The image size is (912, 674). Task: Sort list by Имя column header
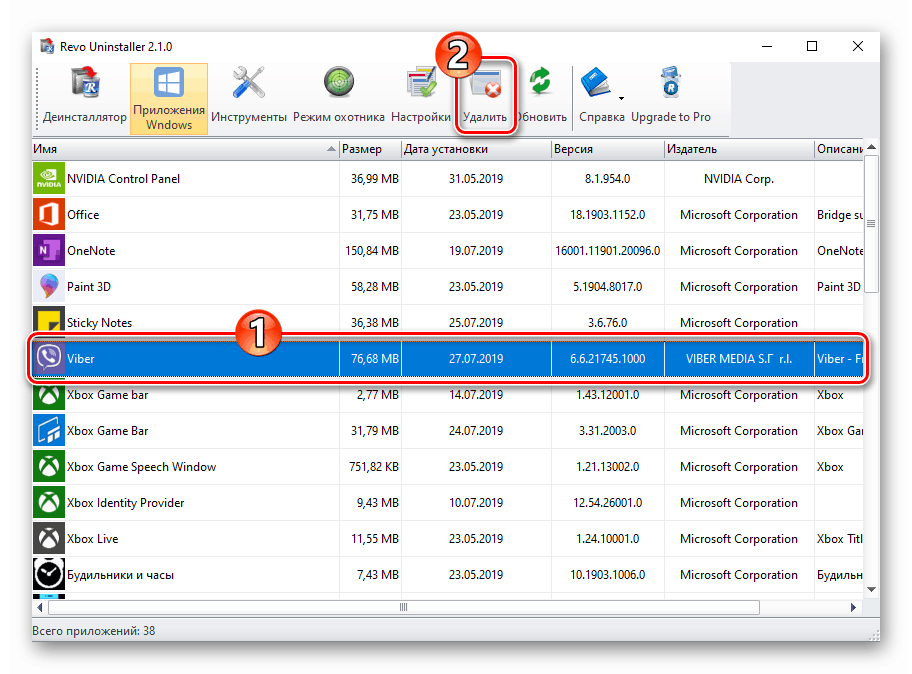180,149
